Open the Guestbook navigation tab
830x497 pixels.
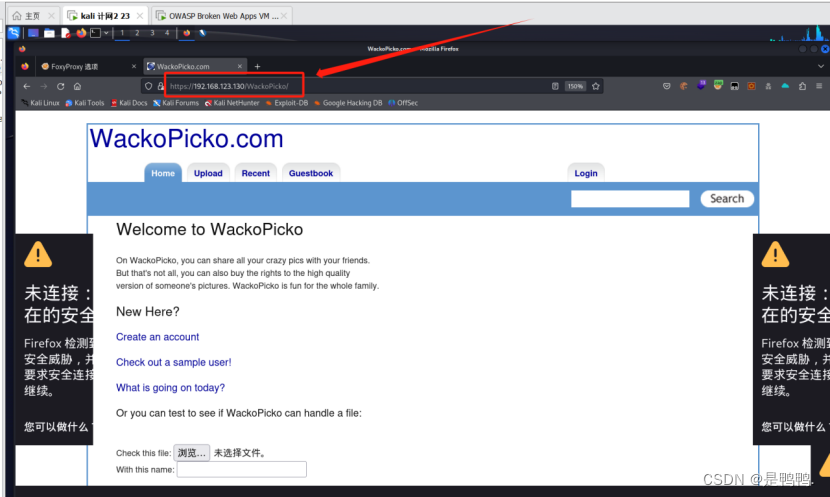pyautogui.click(x=311, y=173)
